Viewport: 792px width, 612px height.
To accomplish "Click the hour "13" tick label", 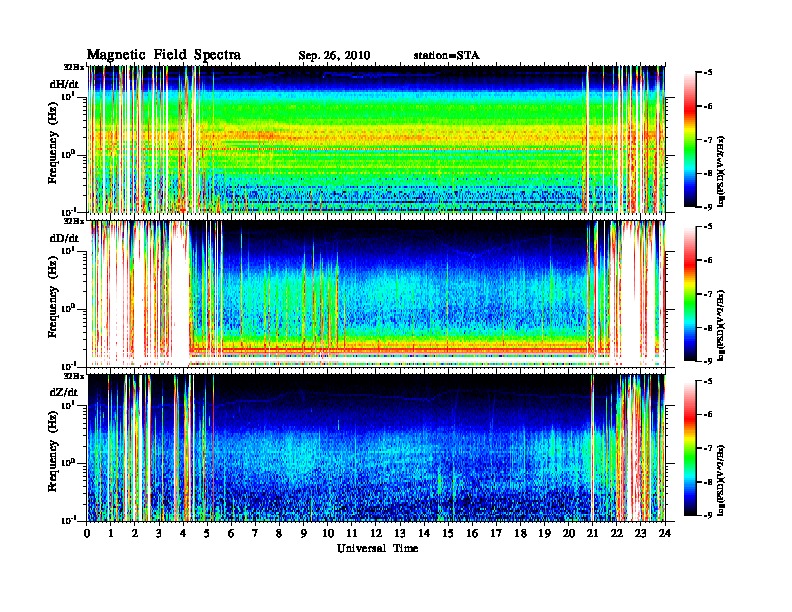I will (400, 533).
